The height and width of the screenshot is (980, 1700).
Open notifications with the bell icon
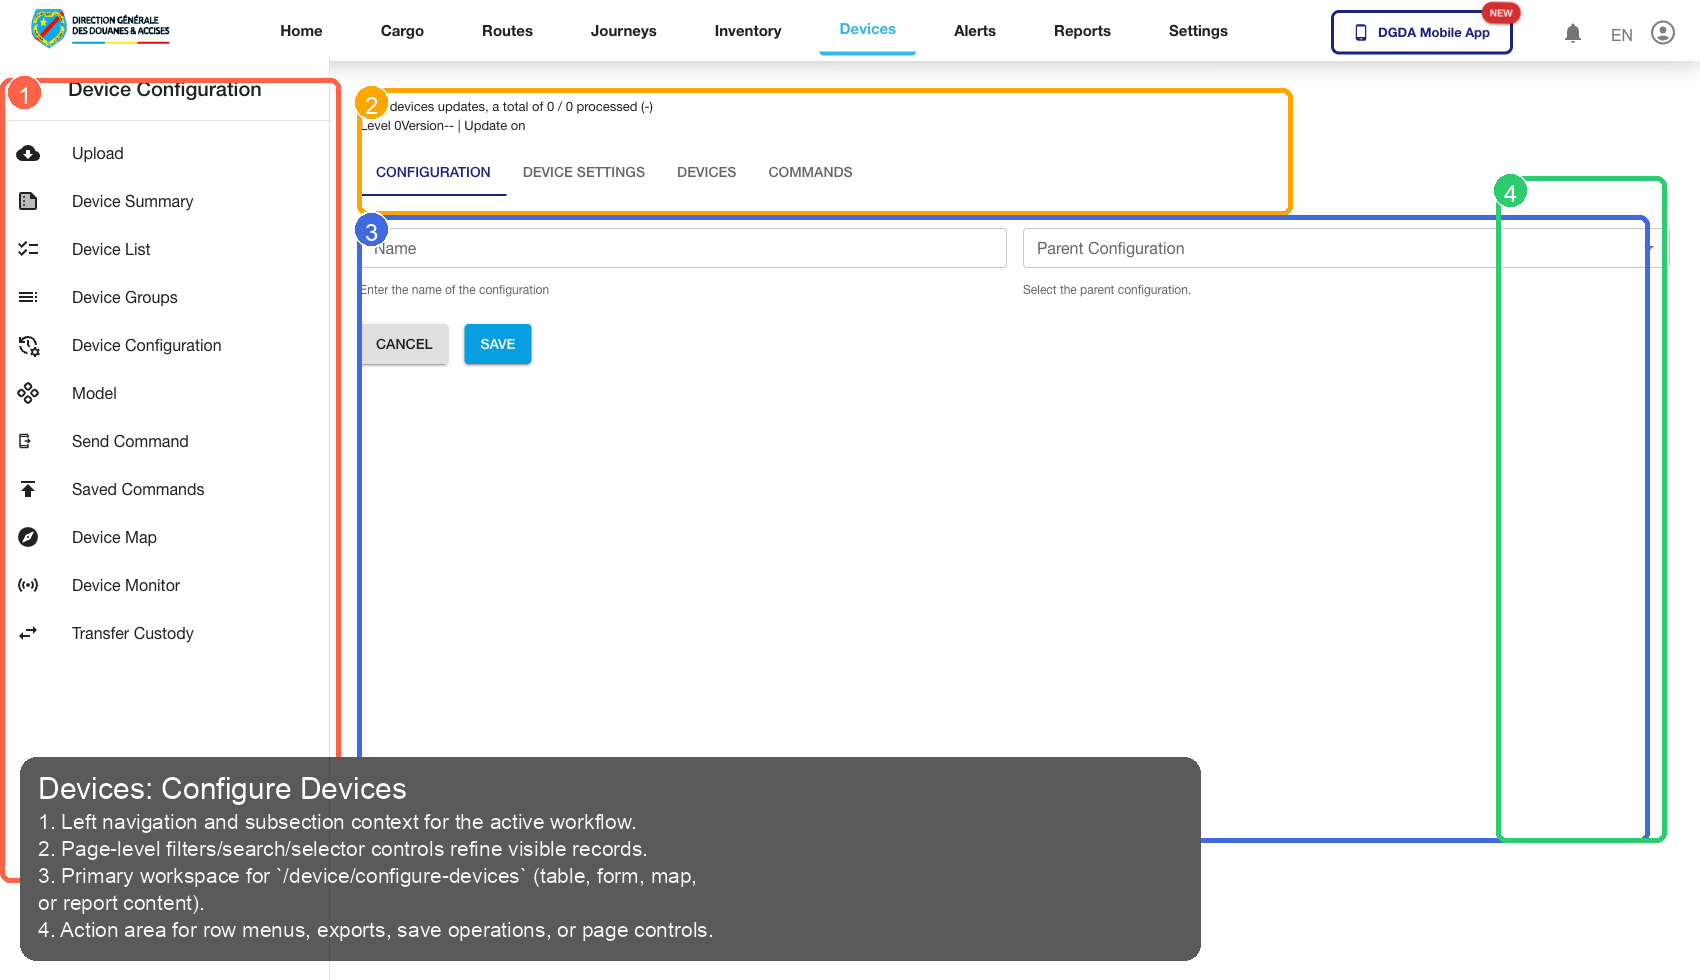click(1573, 33)
